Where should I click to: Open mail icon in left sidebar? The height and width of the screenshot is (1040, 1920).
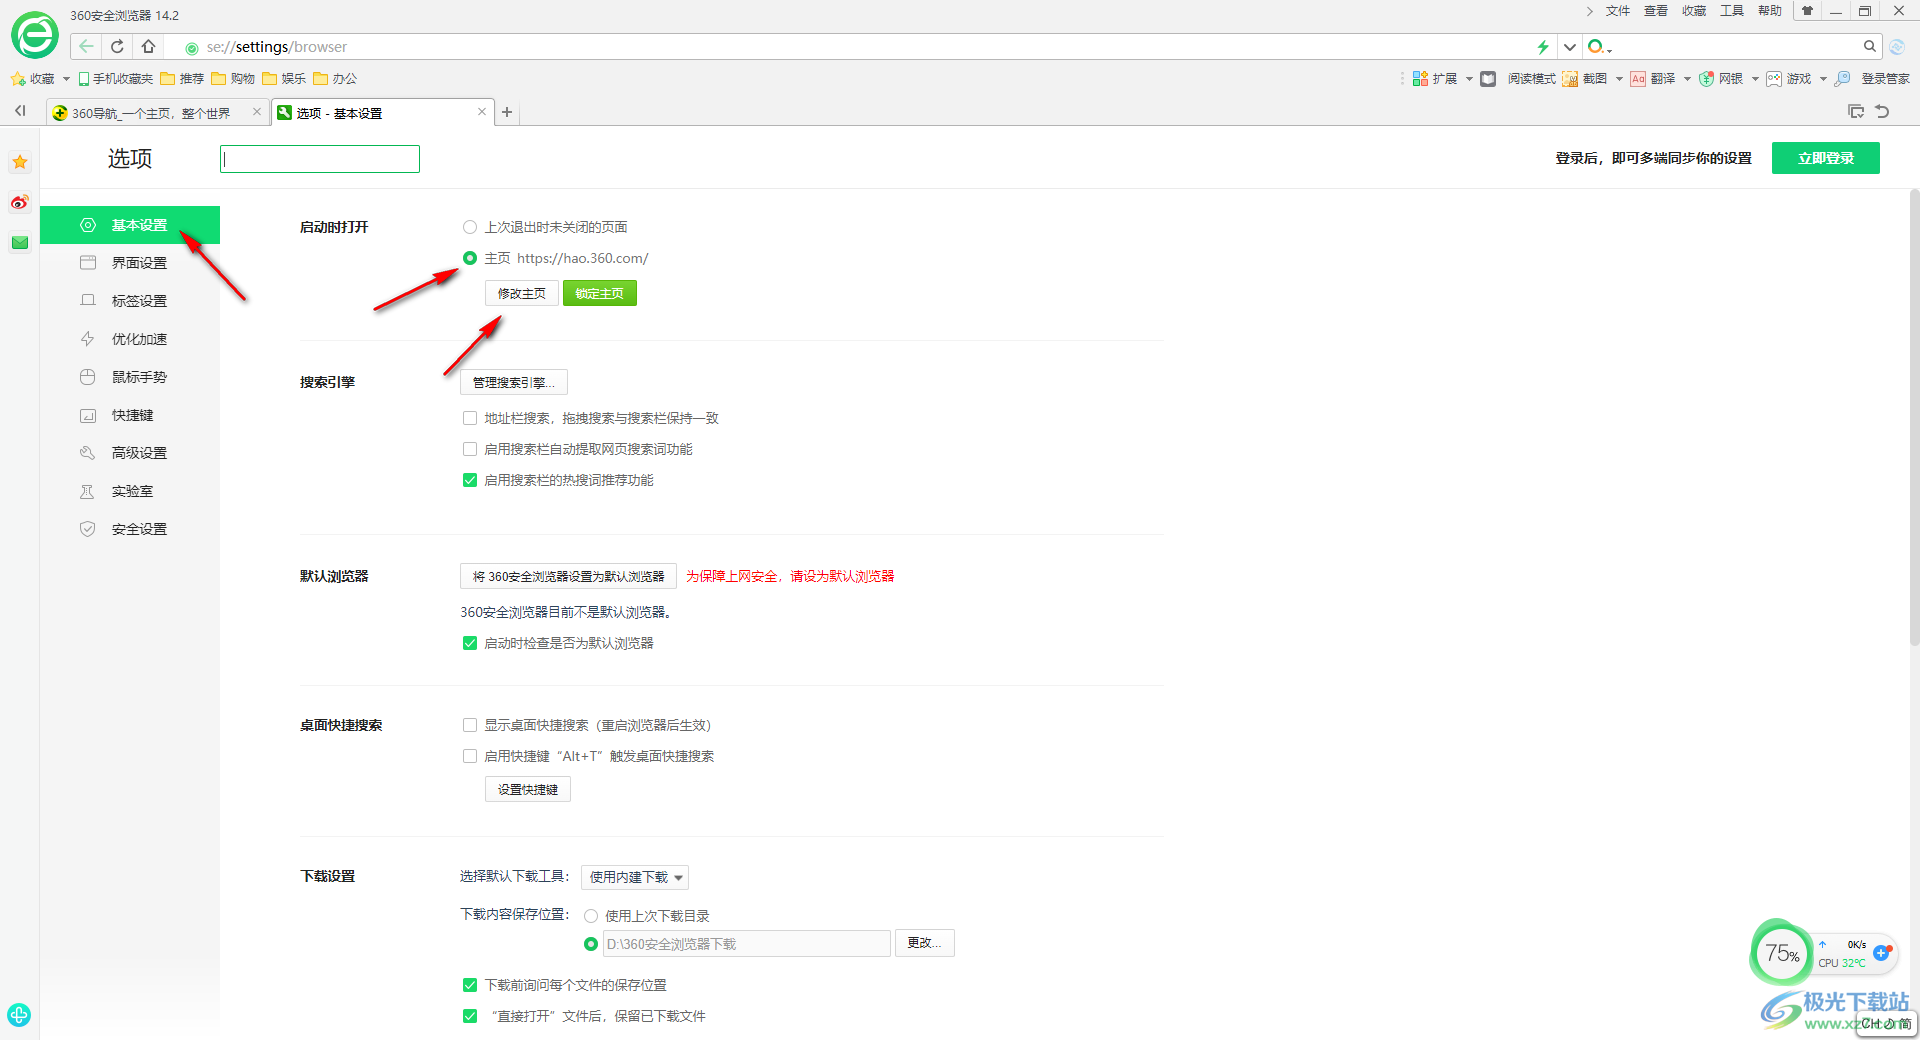(x=20, y=242)
